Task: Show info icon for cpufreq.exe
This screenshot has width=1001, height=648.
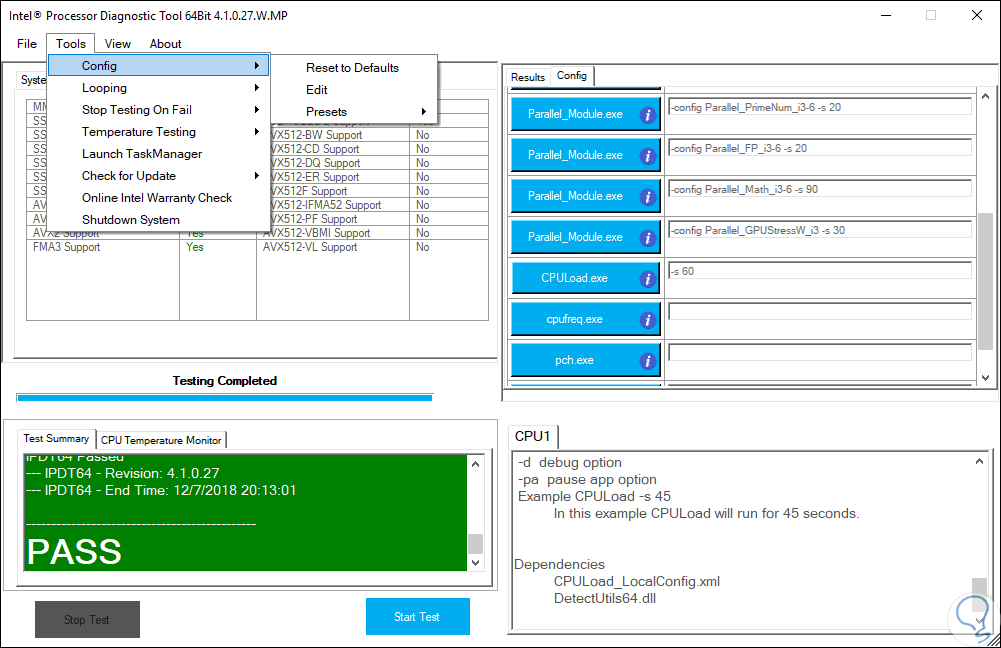Action: (647, 320)
